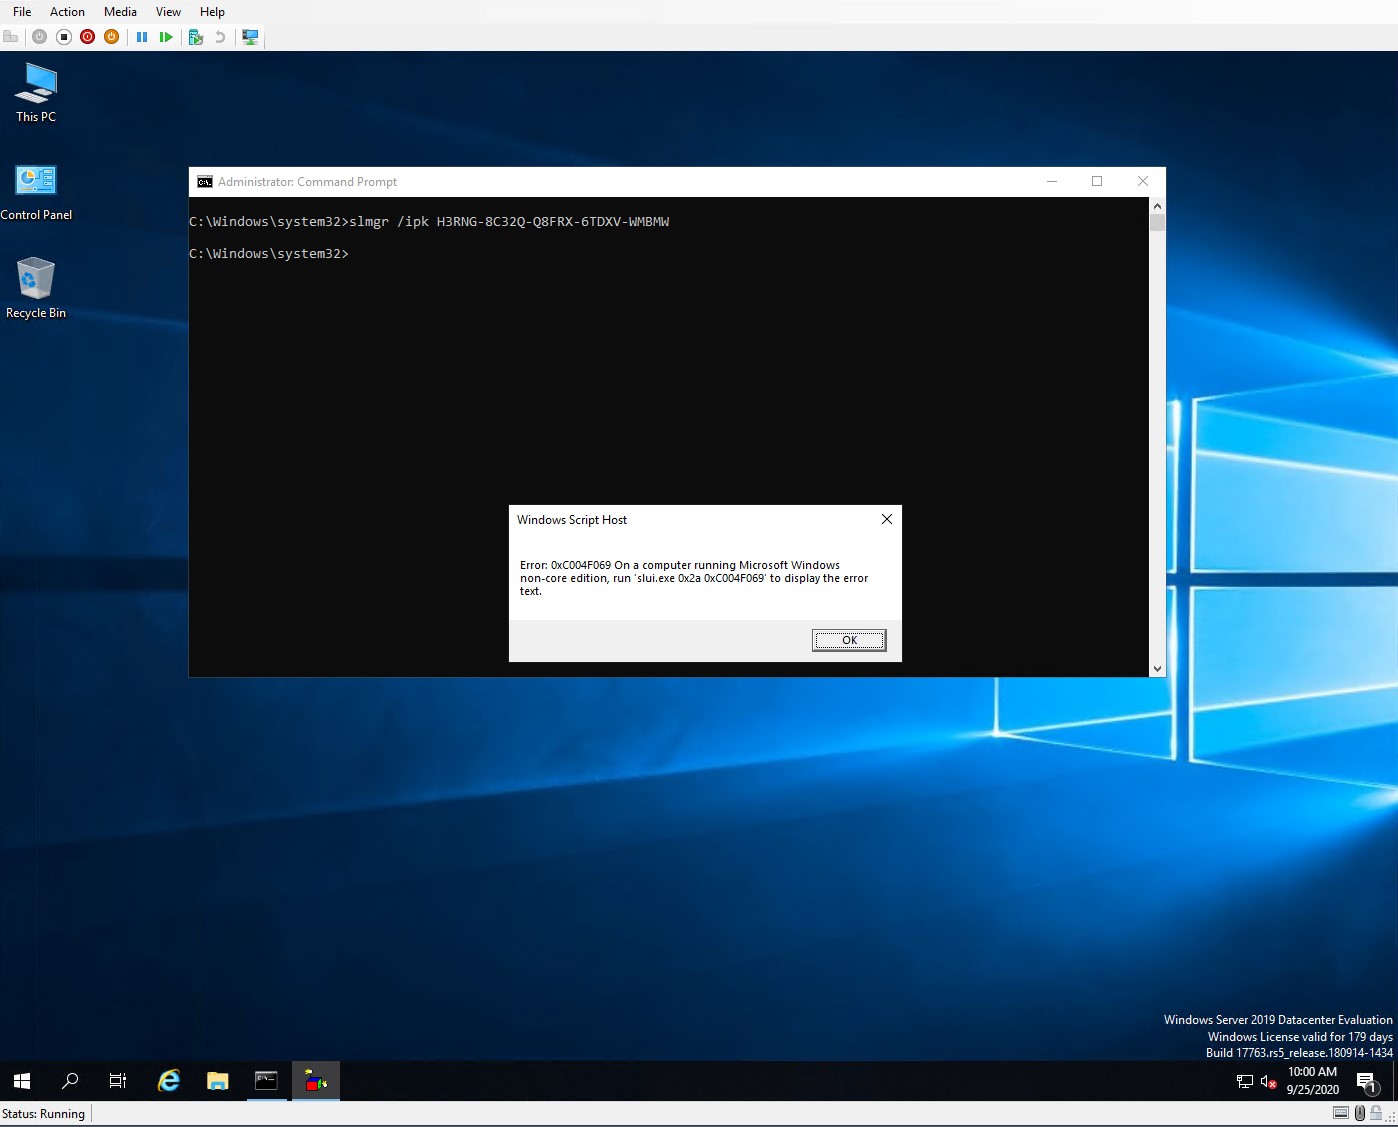Open the View menu
Screen dimensions: 1398x1127
click(x=168, y=12)
